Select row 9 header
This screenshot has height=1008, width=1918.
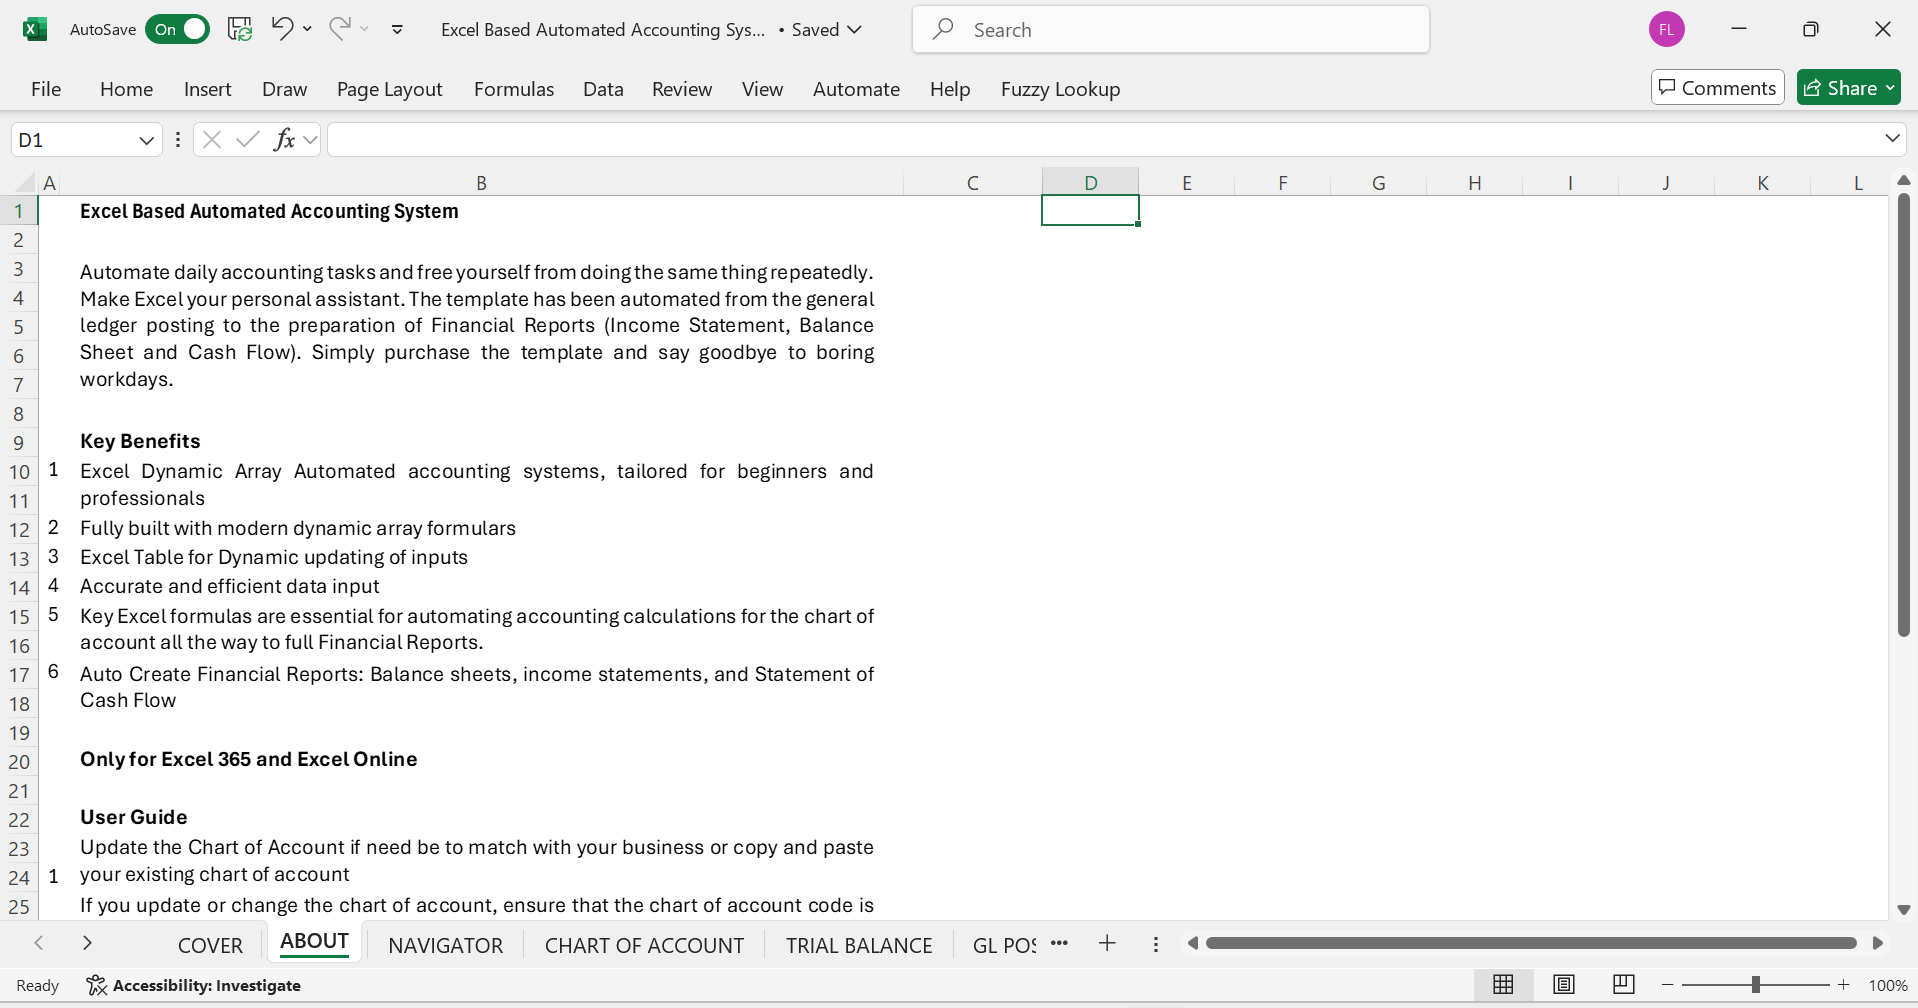click(x=18, y=442)
